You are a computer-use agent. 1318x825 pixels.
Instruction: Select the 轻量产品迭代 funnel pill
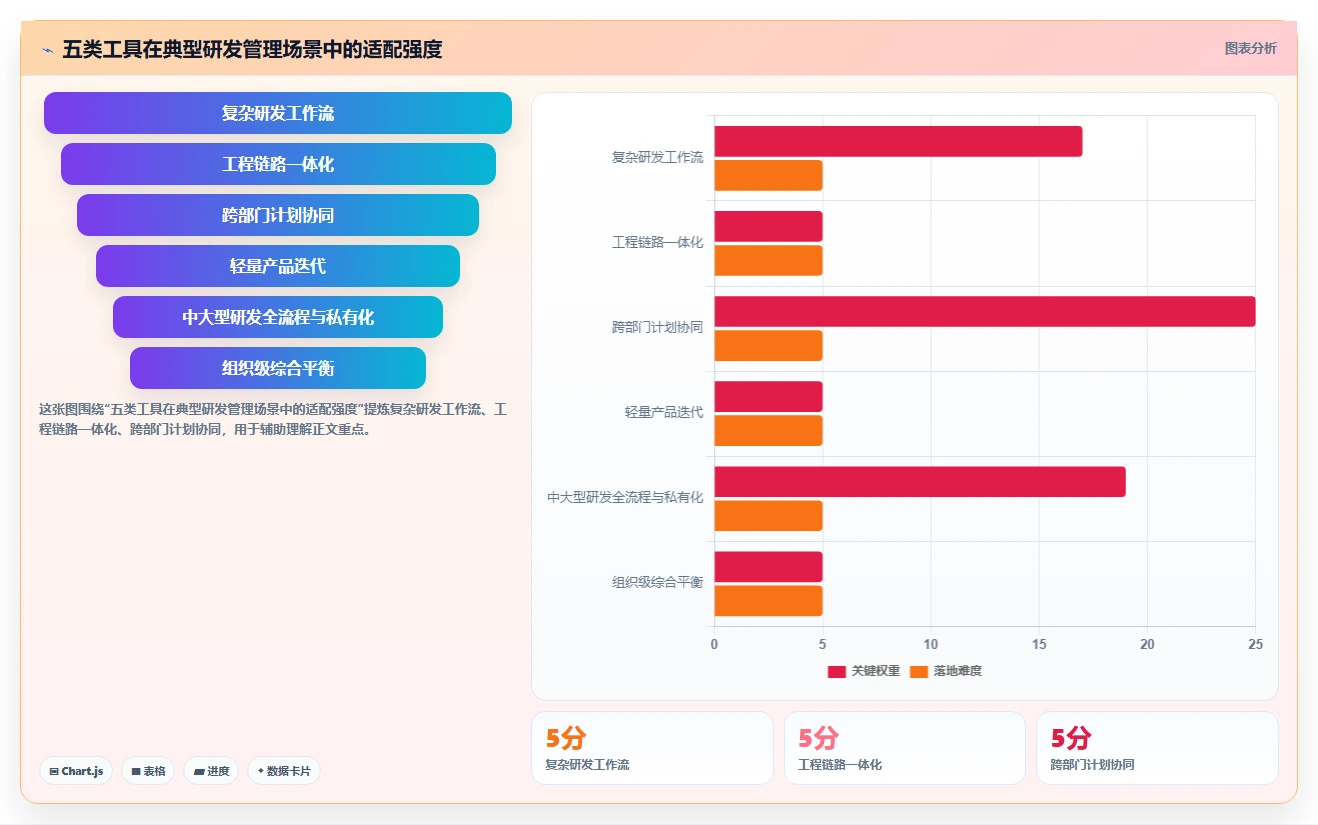[x=278, y=266]
